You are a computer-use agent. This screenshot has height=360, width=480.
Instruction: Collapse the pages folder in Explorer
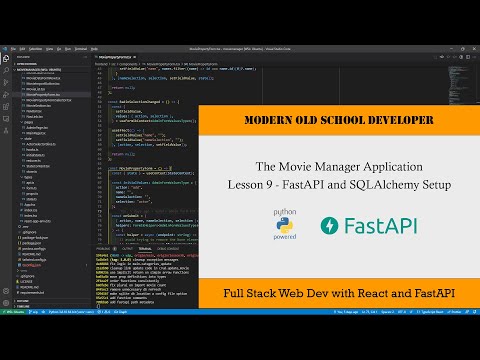[29, 122]
